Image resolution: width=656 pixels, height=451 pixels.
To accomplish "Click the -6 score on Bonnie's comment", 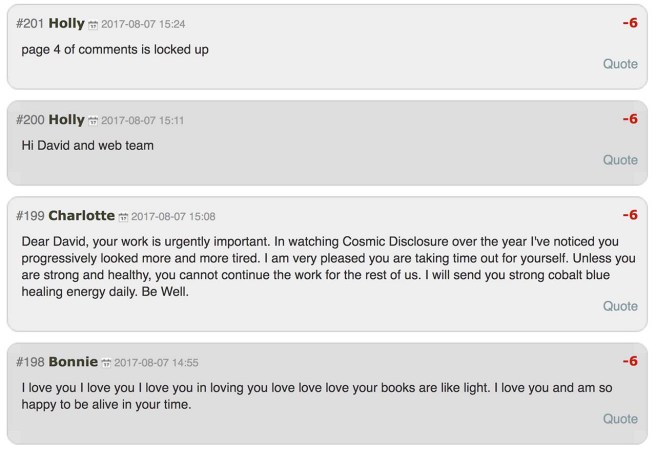I will (630, 361).
